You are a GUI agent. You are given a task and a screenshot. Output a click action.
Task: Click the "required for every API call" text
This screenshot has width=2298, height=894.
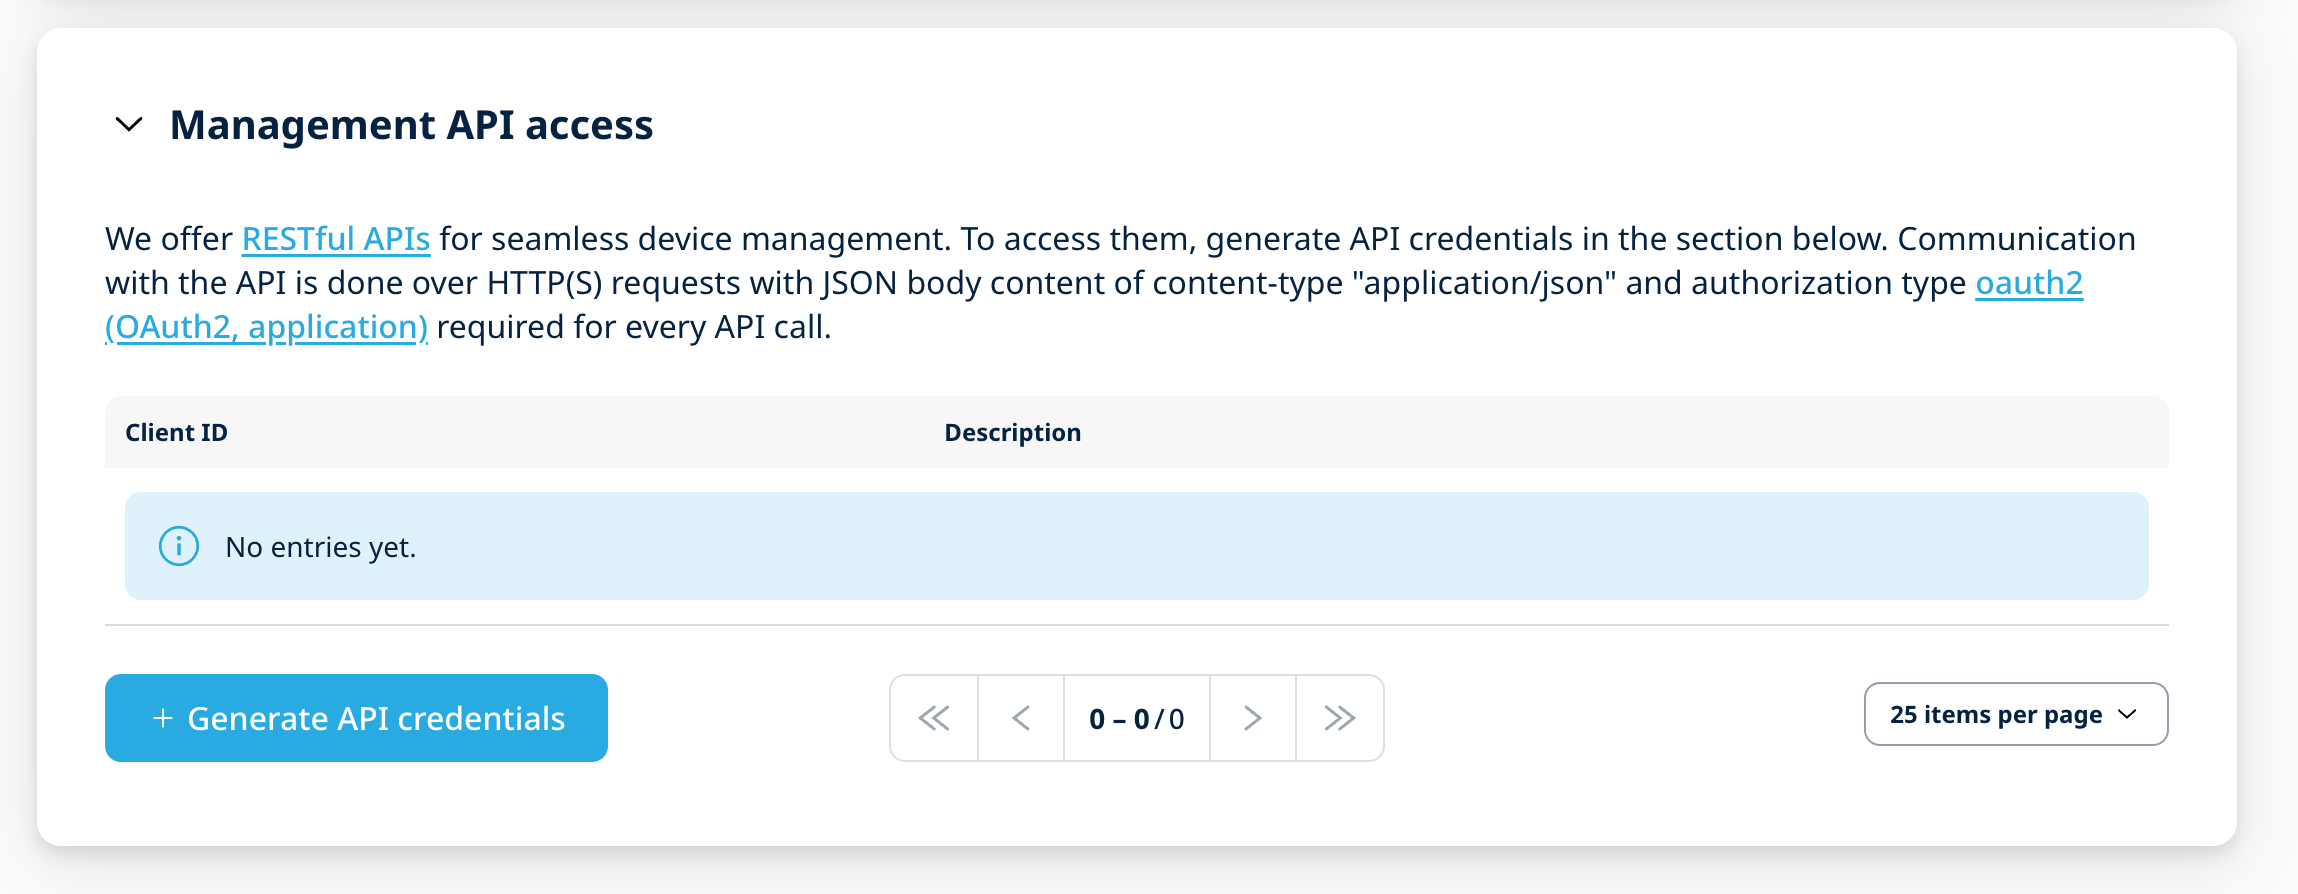[634, 327]
